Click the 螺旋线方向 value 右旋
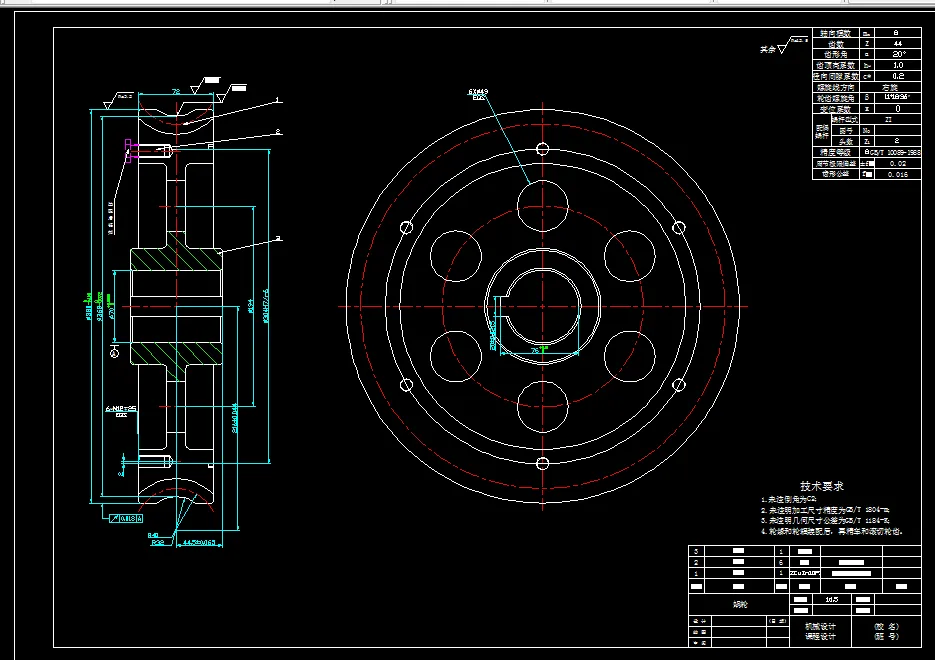 click(890, 87)
